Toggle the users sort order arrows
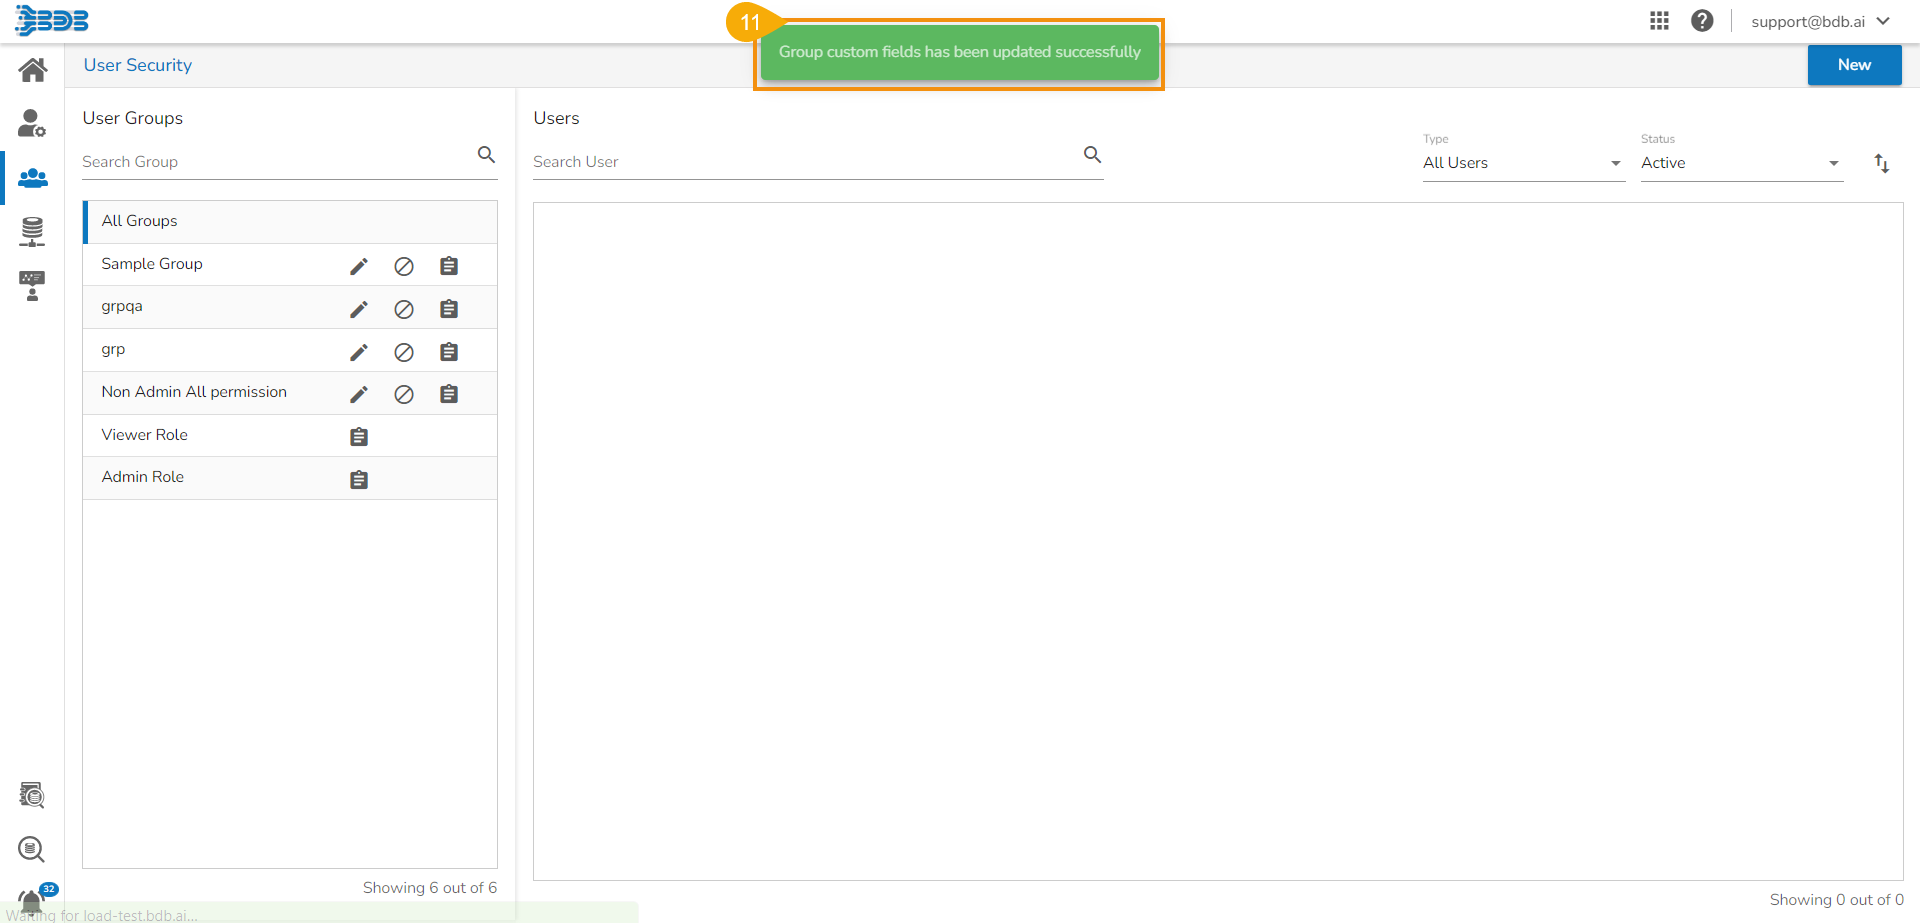This screenshot has width=1920, height=923. click(1881, 163)
